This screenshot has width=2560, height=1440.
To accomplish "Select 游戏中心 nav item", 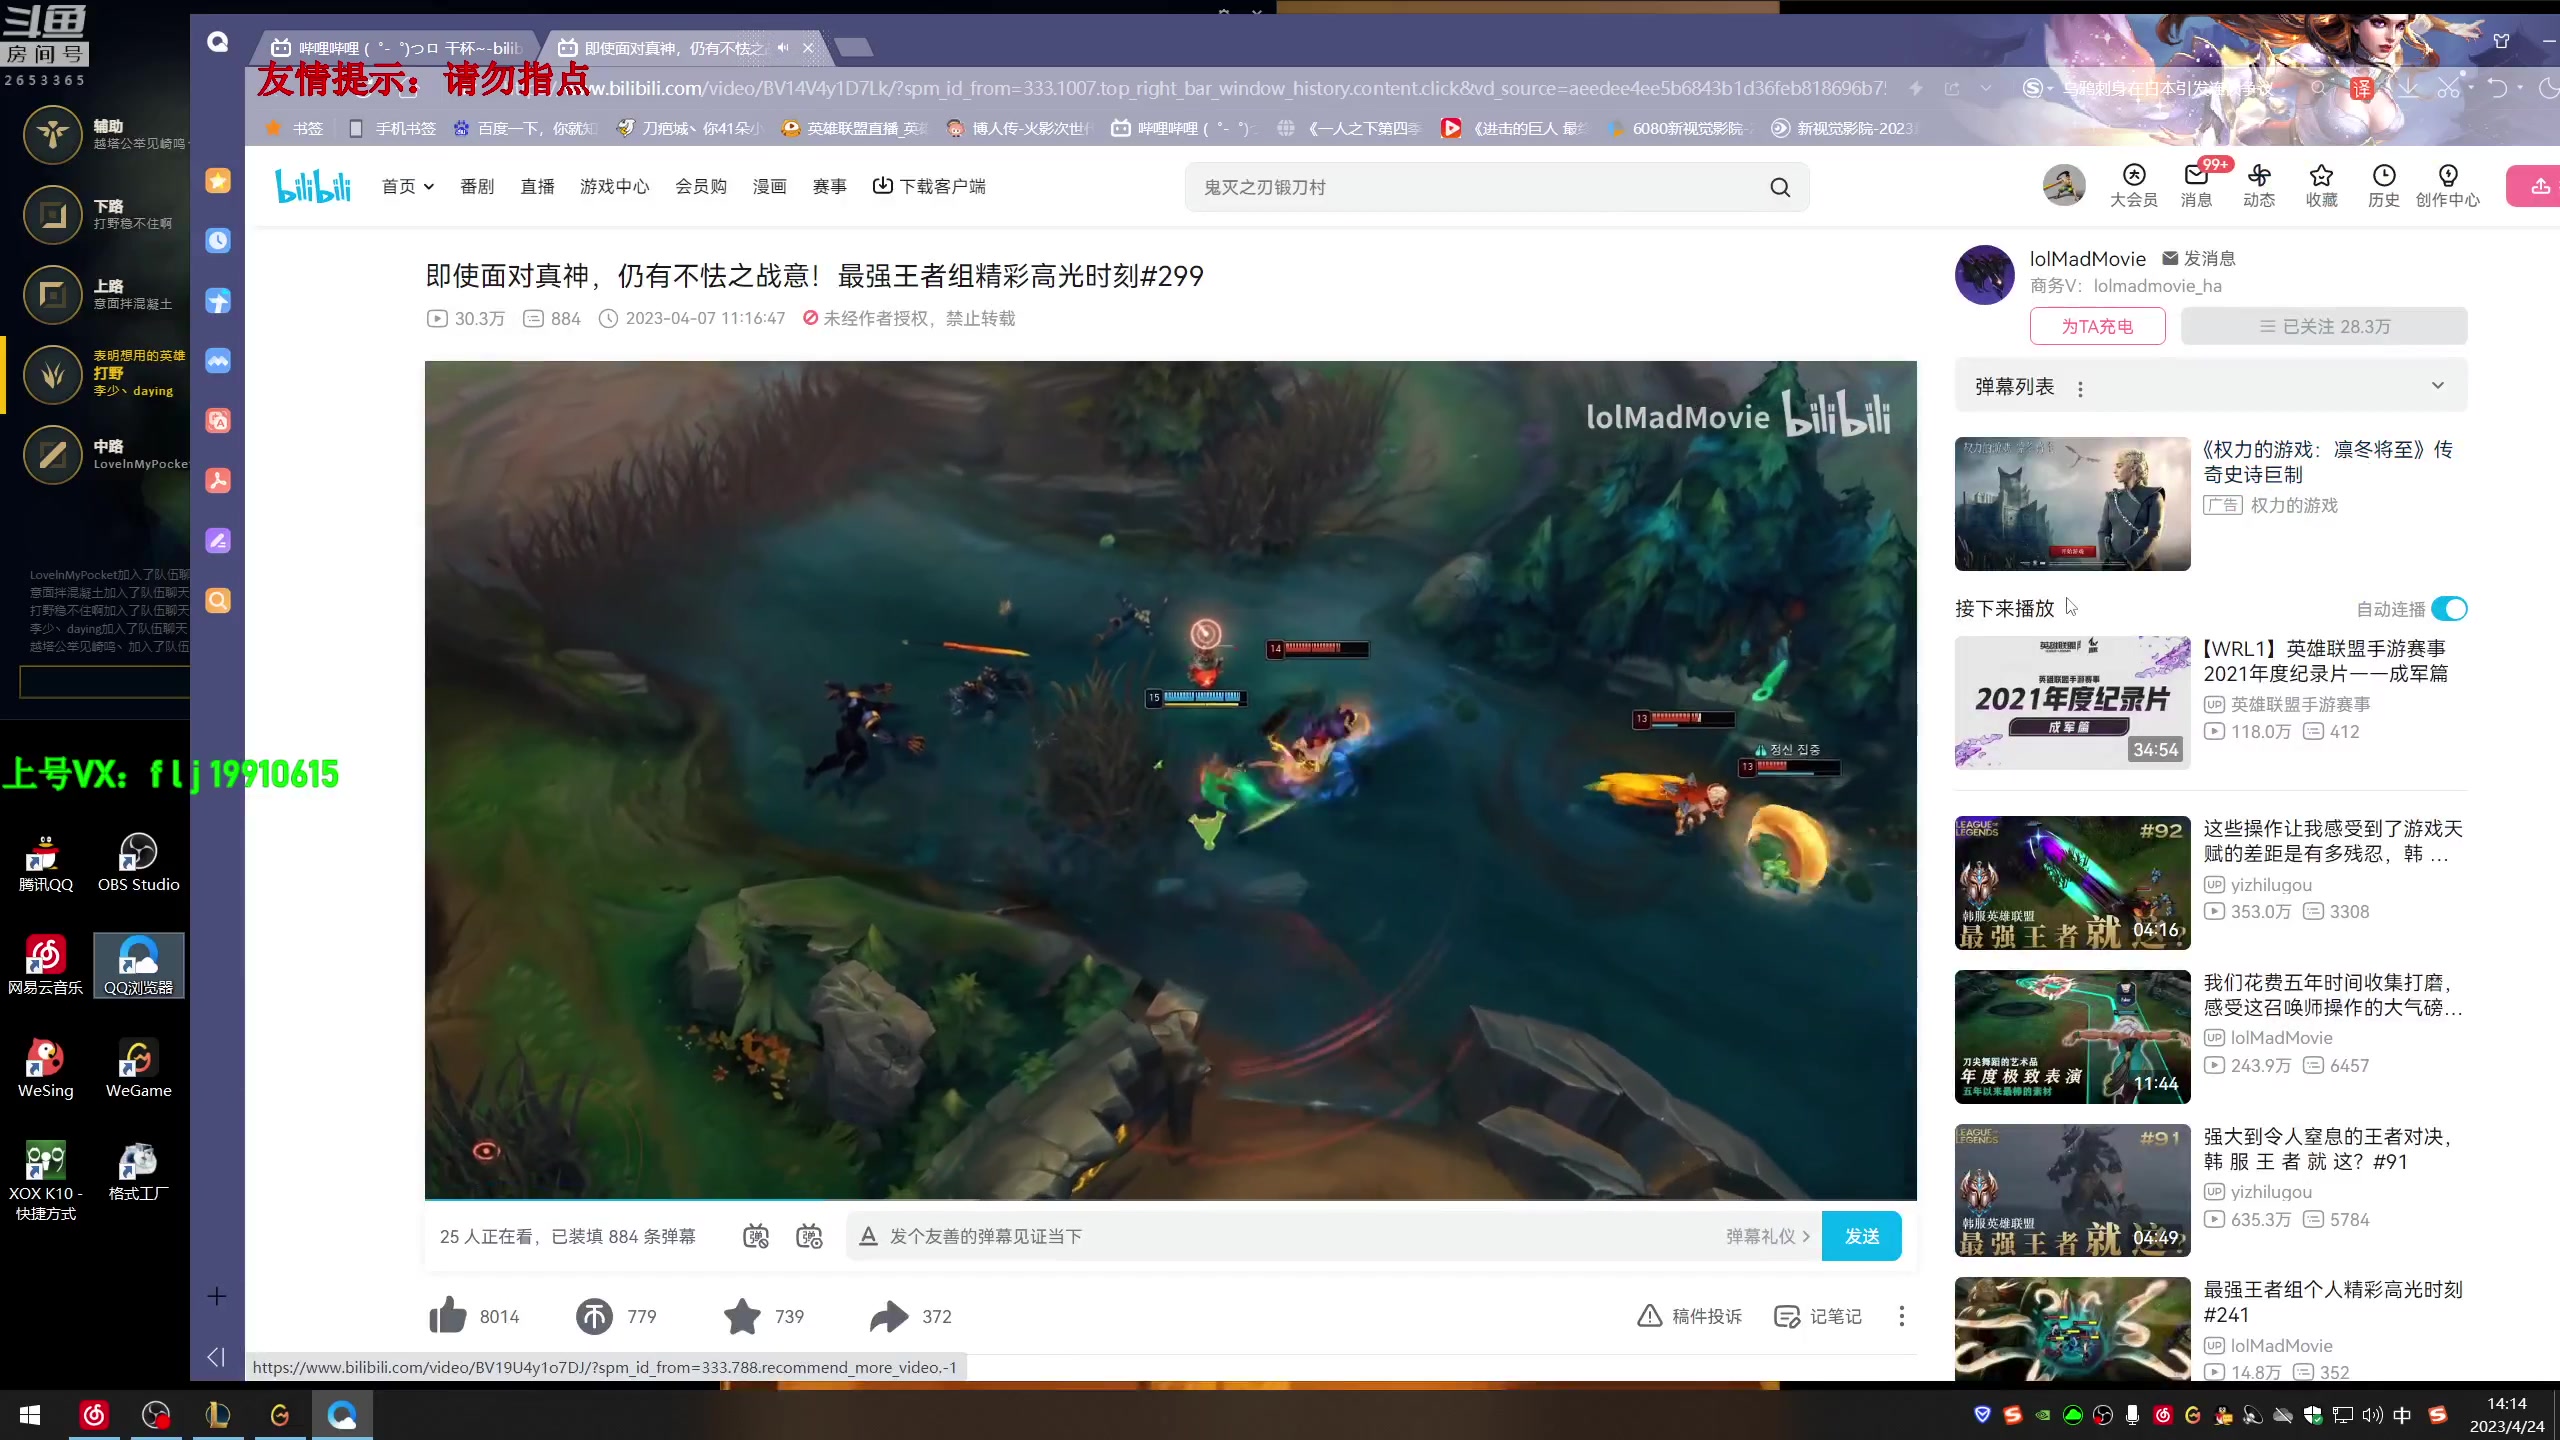I will tap(614, 186).
